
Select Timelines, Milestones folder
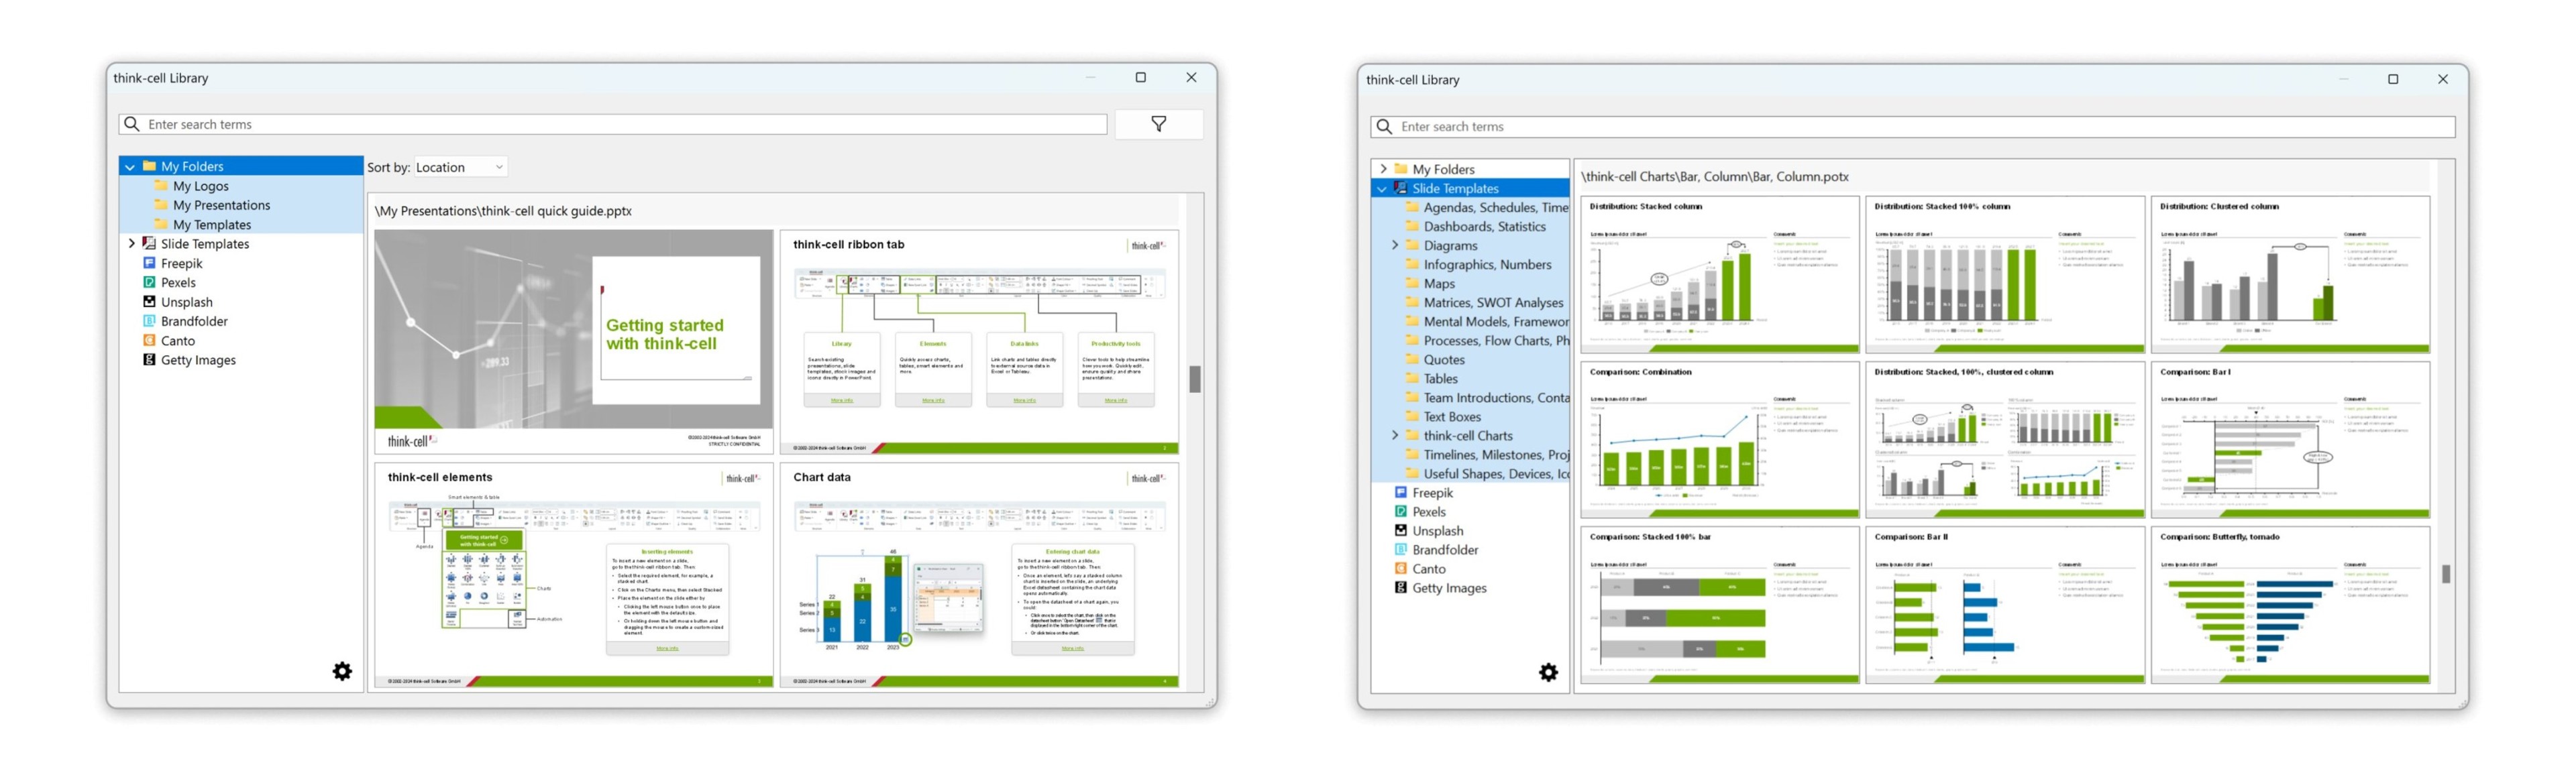[1487, 454]
